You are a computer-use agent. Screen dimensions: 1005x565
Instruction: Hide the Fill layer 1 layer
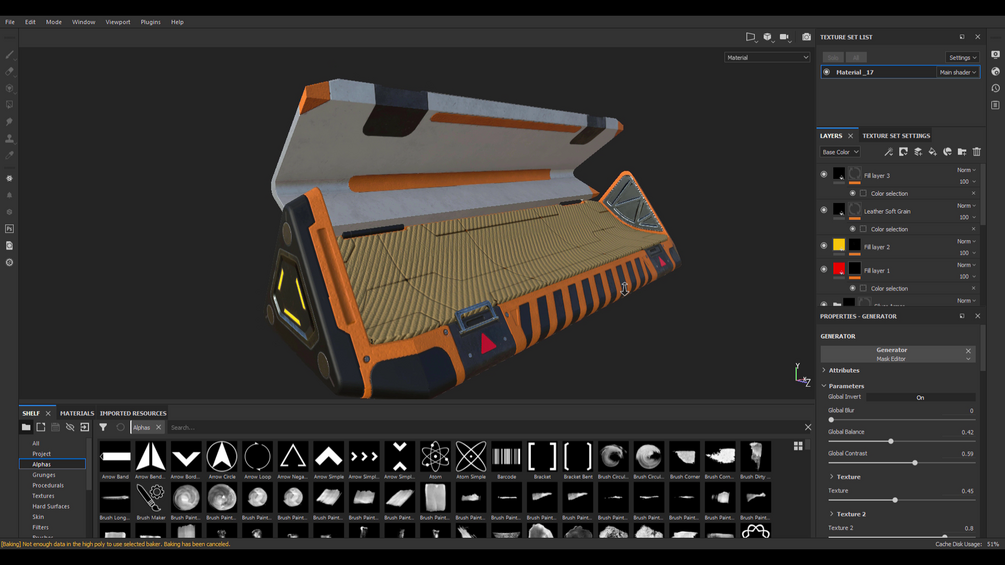[x=824, y=270]
